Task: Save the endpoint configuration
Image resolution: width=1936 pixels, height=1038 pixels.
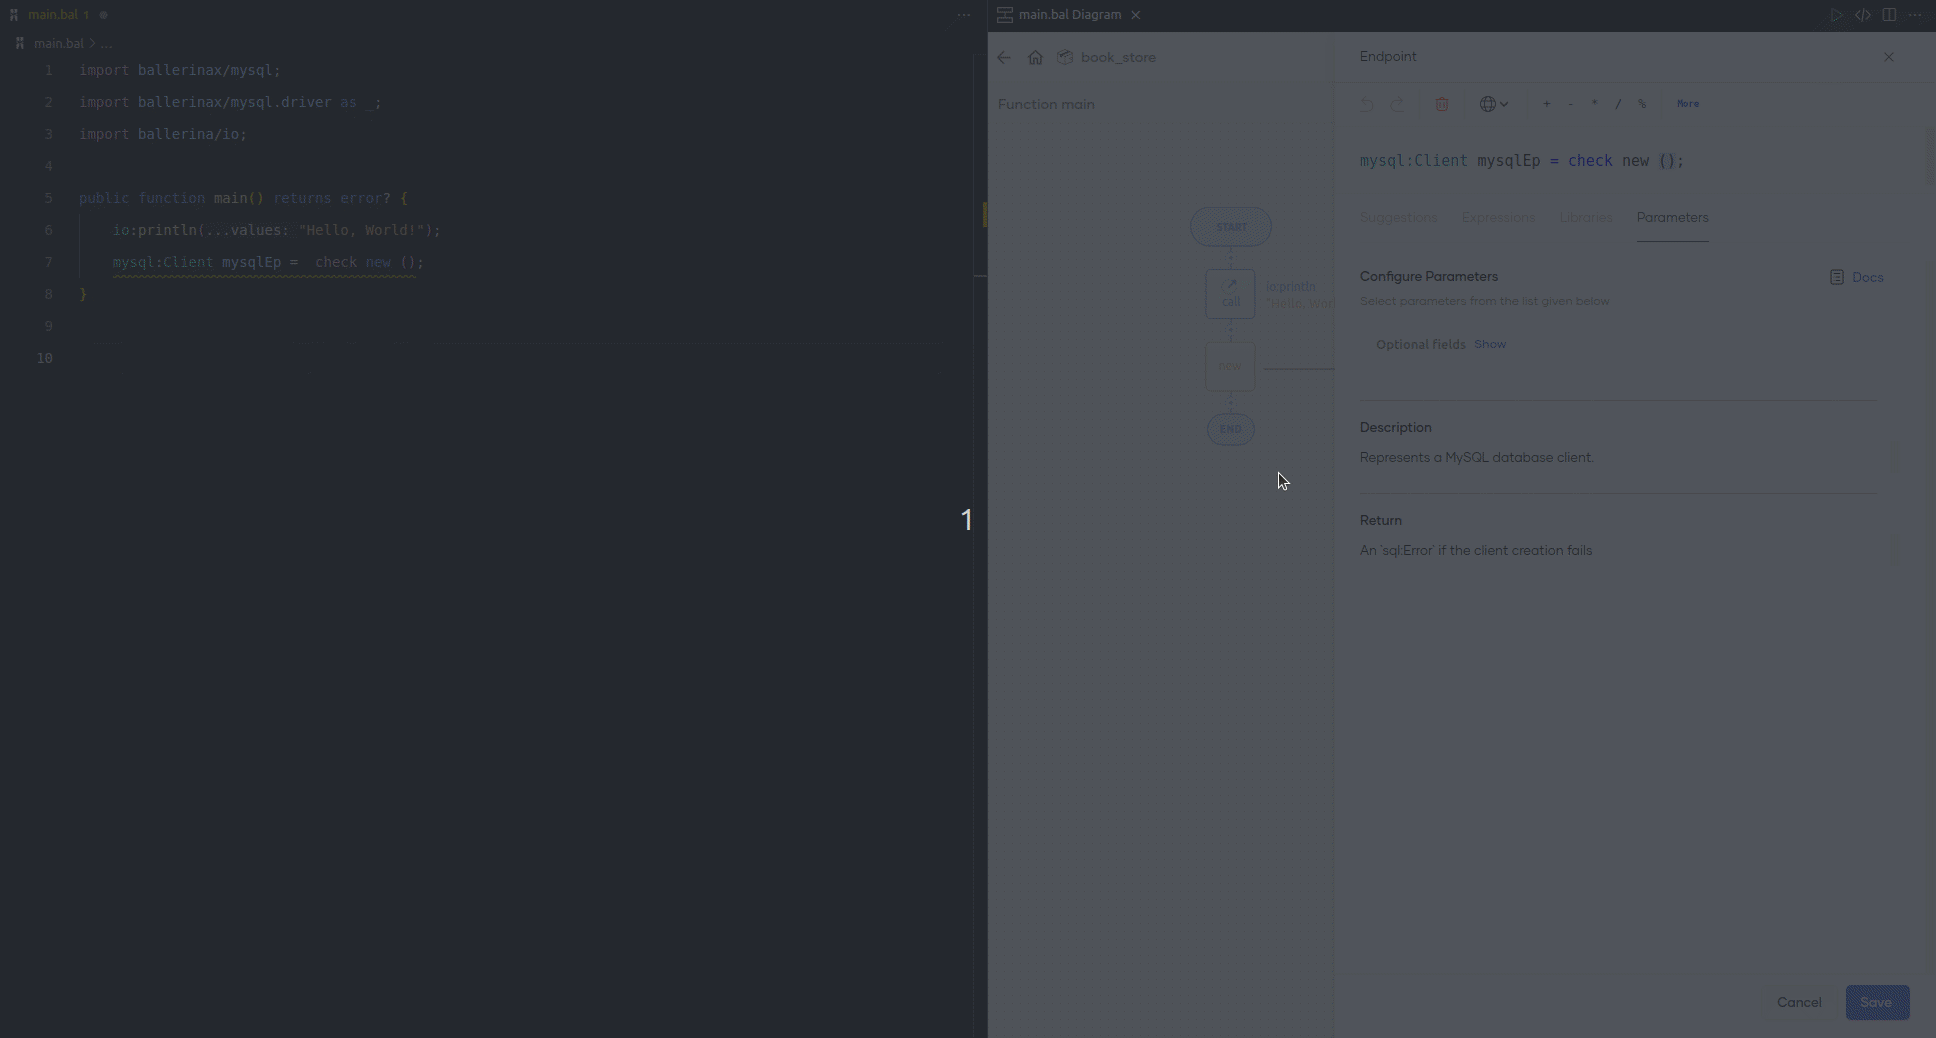Action: (x=1877, y=1002)
